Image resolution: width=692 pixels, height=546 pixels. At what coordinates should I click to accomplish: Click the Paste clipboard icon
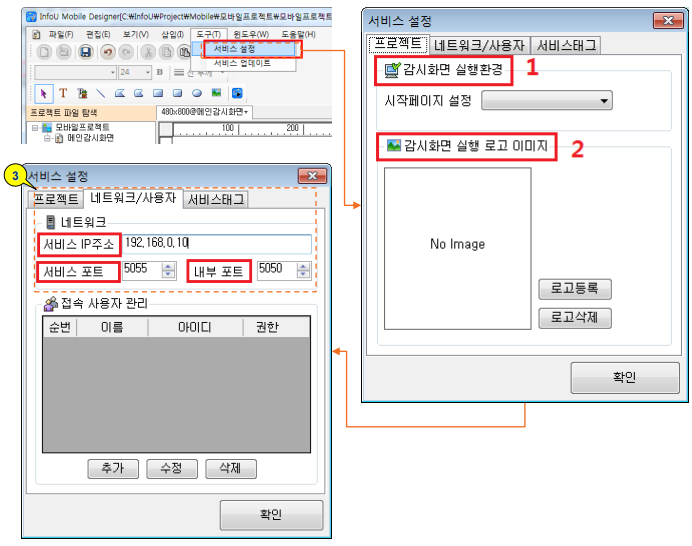[184, 52]
